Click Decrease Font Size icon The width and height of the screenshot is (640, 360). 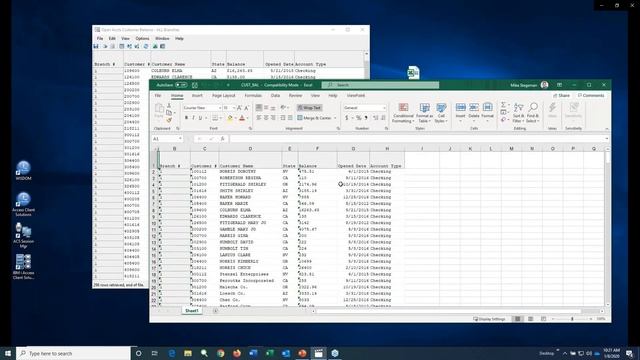[246, 108]
